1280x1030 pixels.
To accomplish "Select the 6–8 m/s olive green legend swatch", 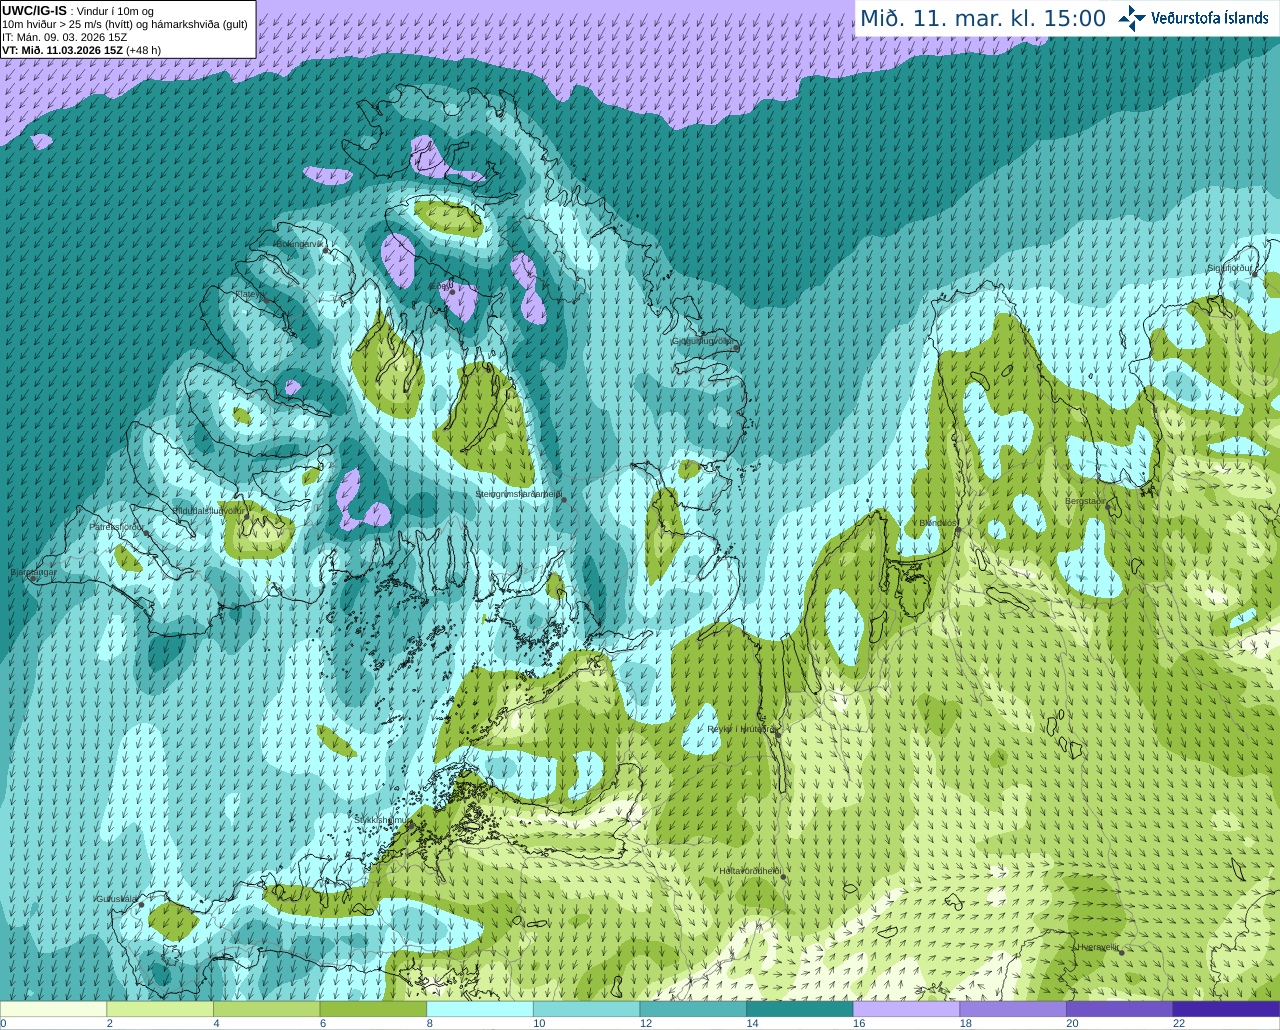I will click(x=373, y=1009).
